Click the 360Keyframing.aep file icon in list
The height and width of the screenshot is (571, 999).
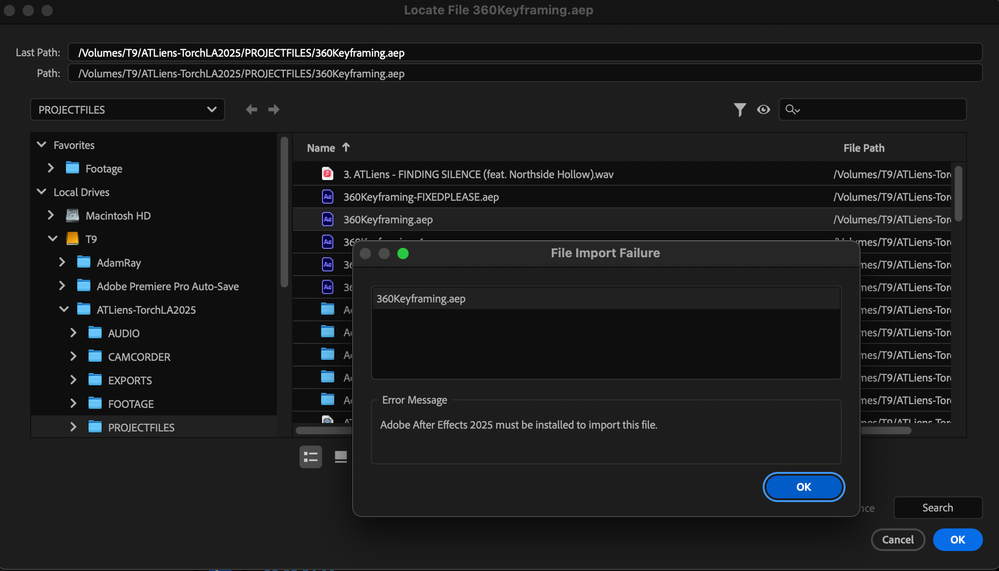[327, 219]
